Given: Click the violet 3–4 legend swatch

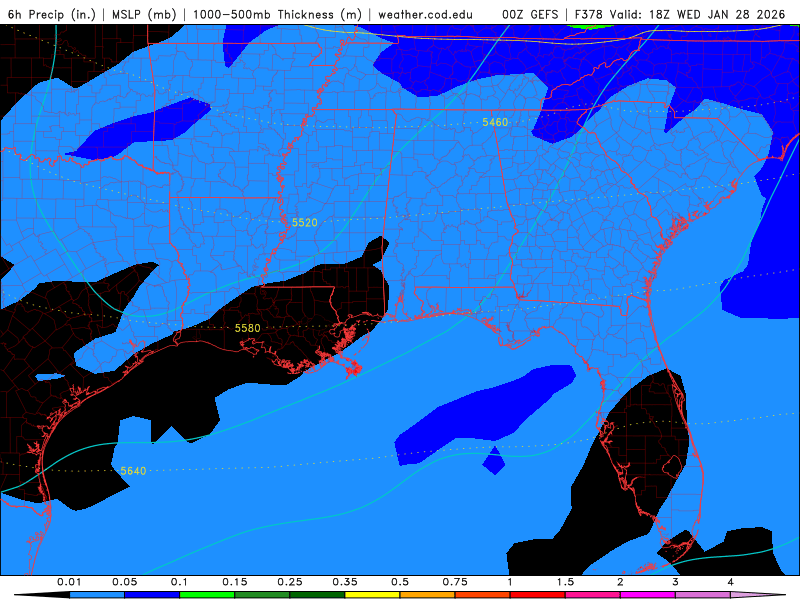Looking at the screenshot, I should 703,595.
